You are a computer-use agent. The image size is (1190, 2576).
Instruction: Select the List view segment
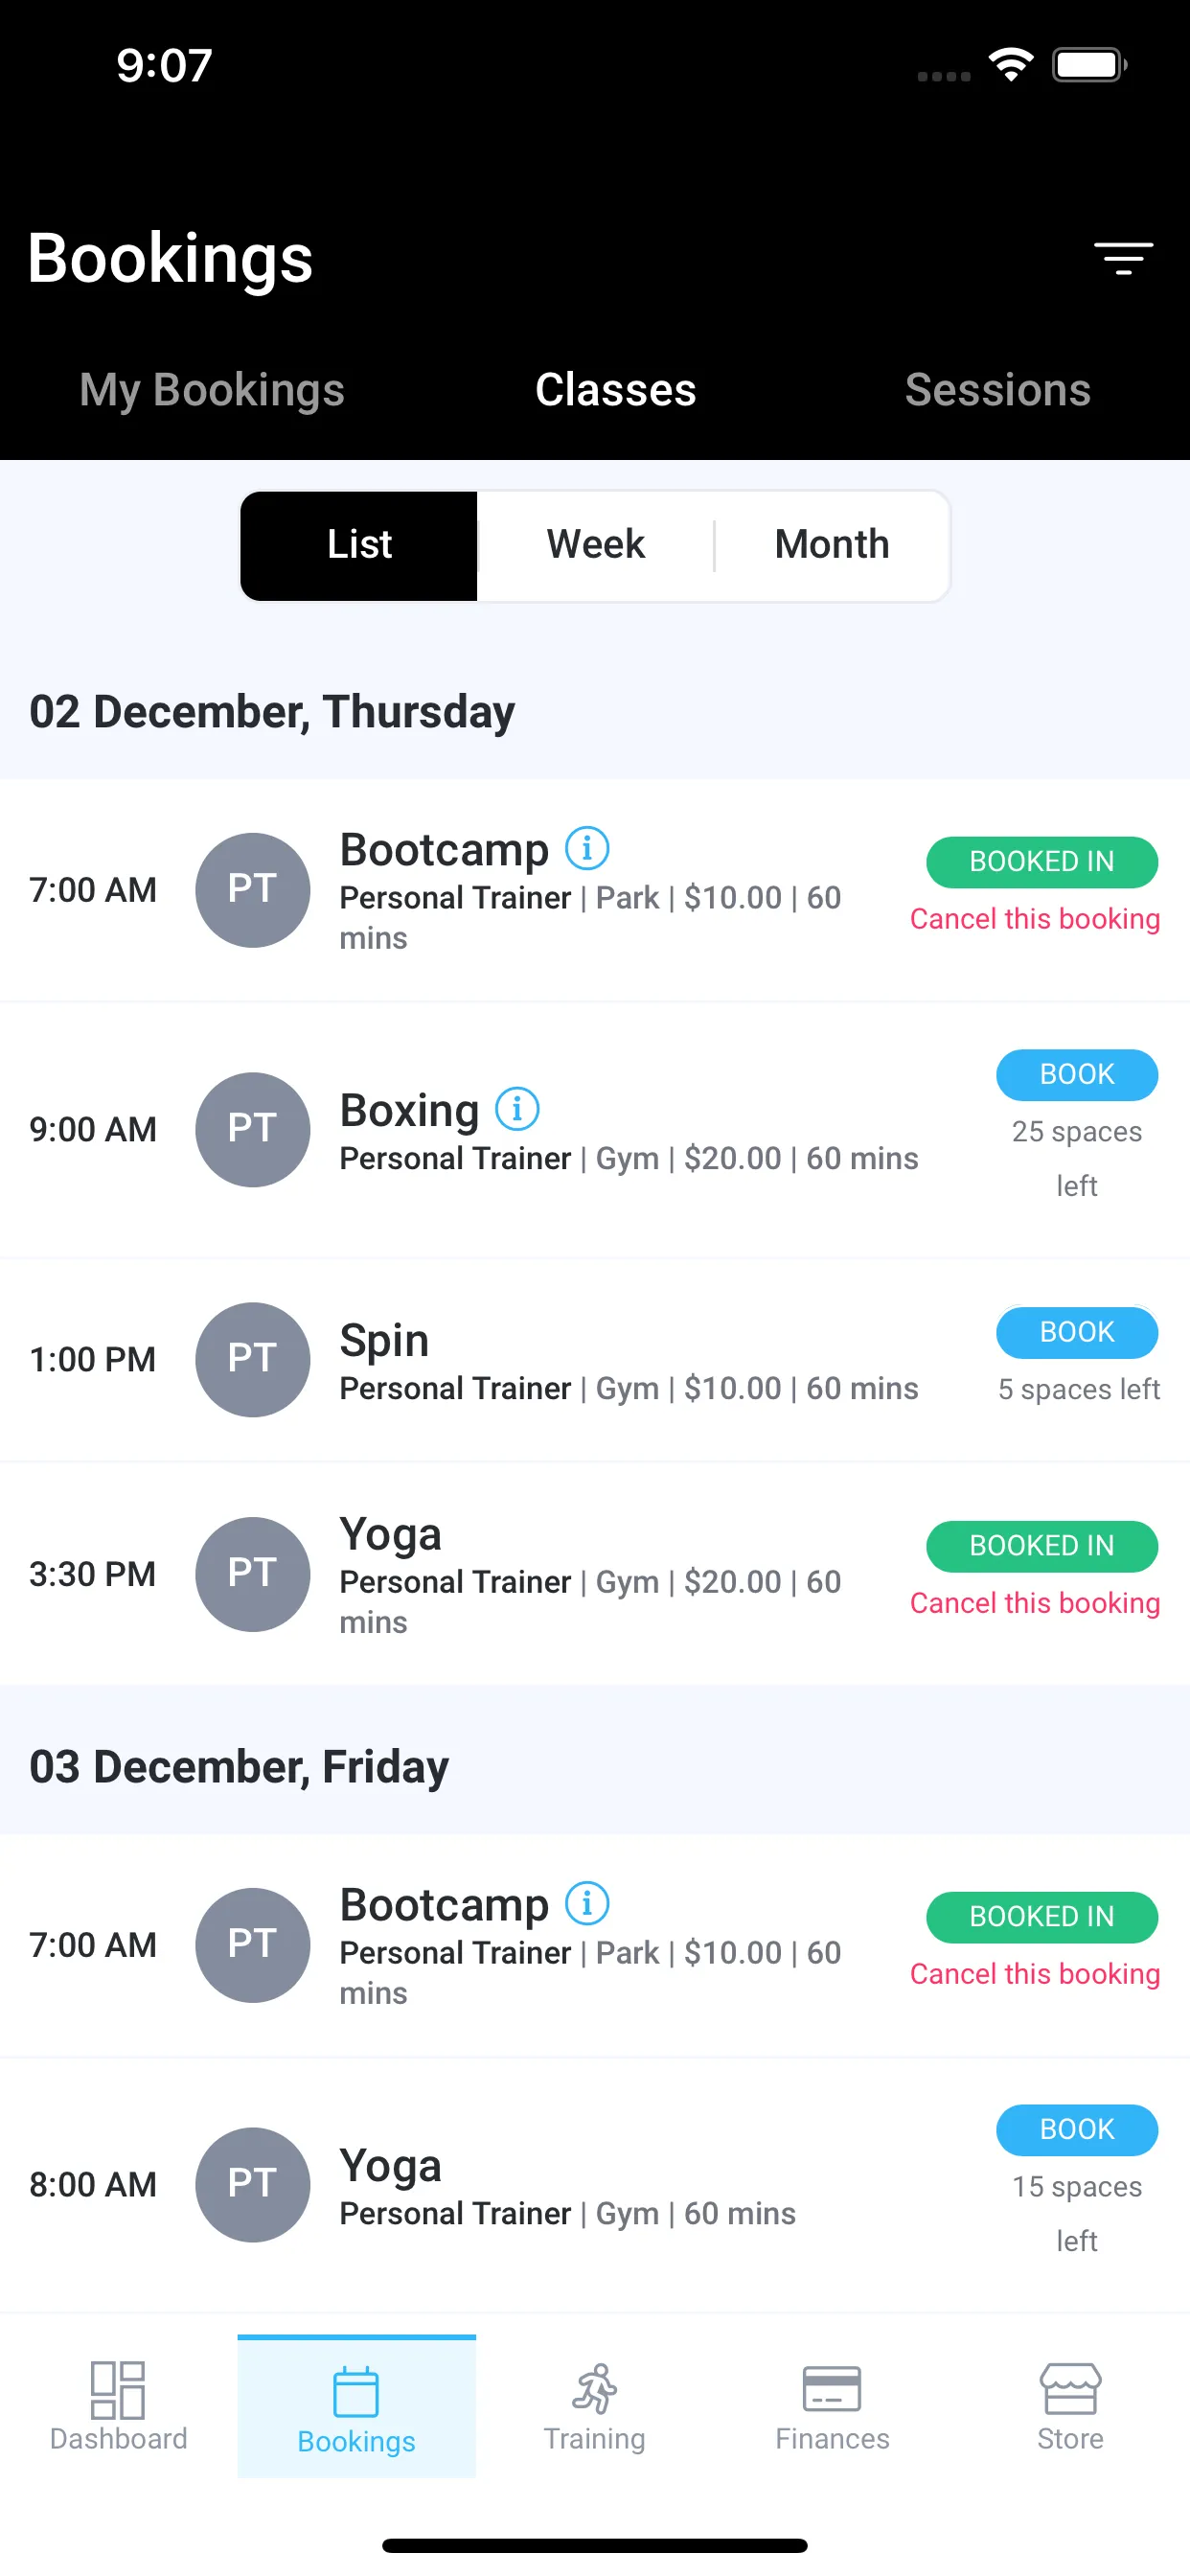coord(359,546)
